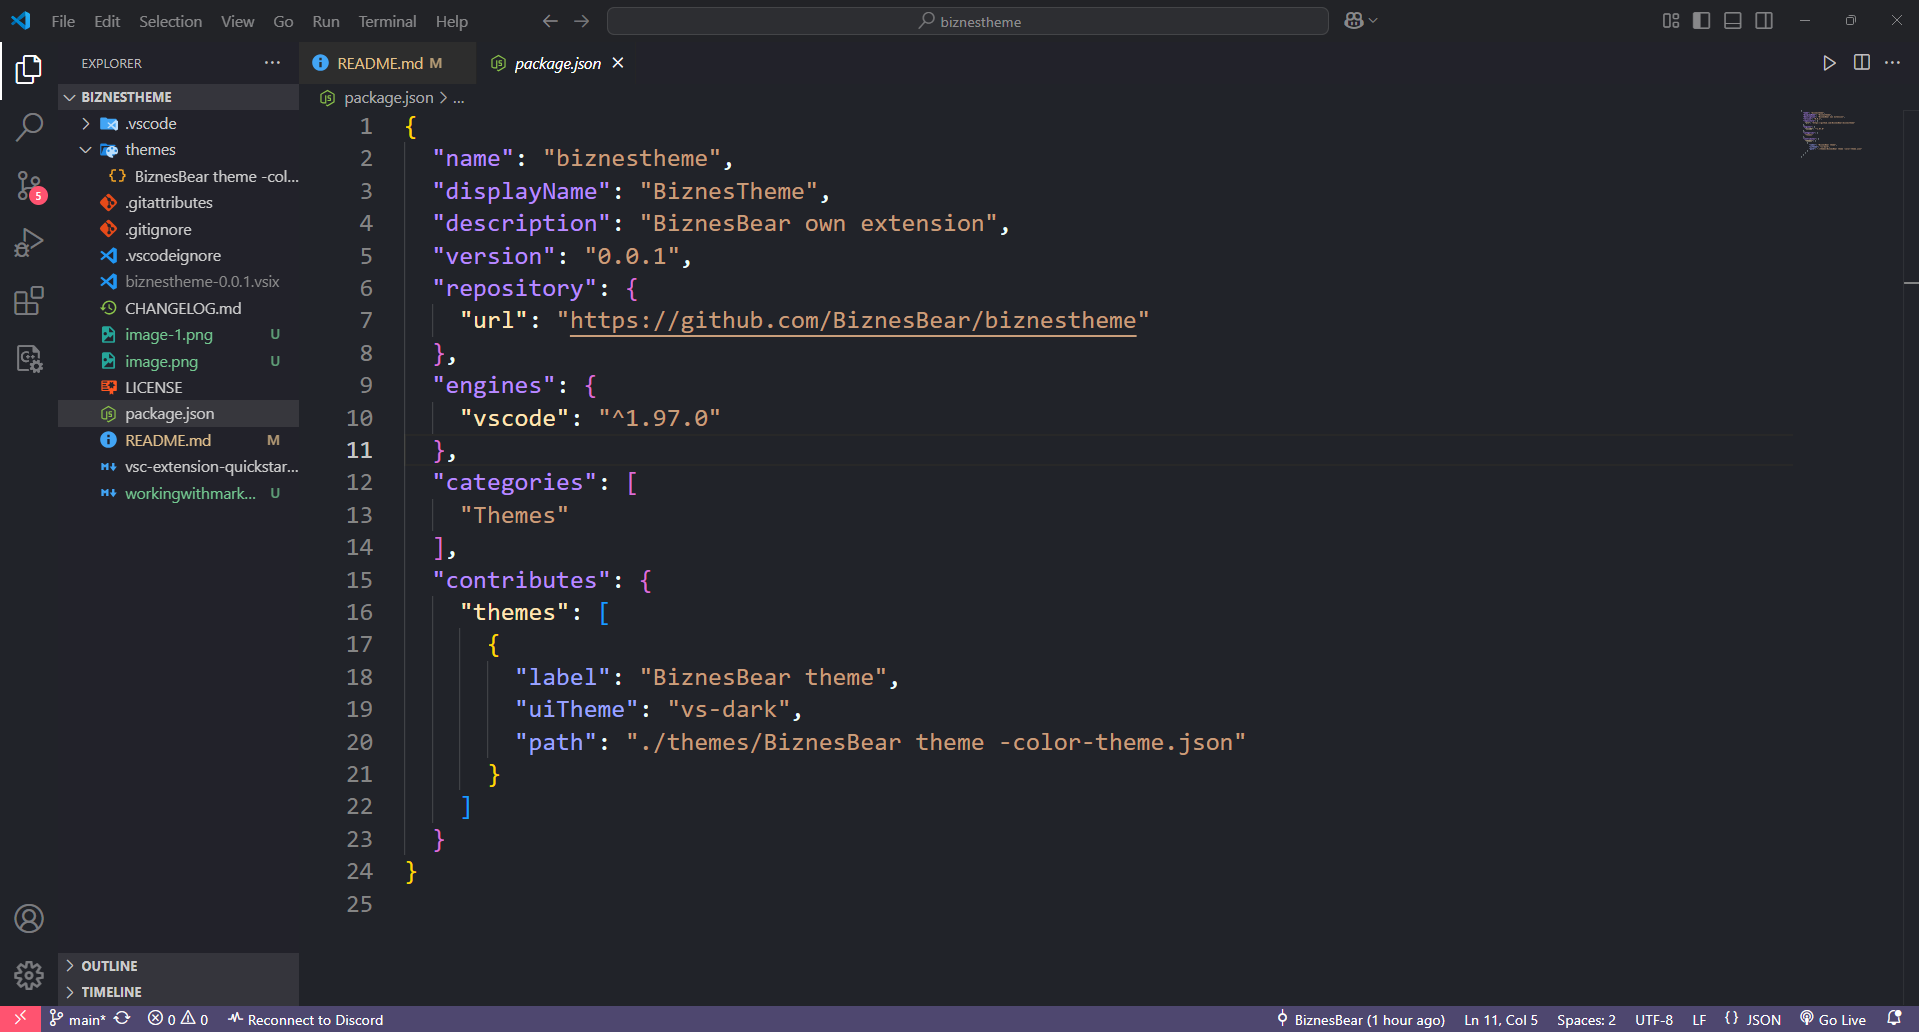Click BiznesBear git blame status item
This screenshot has width=1919, height=1032.
[x=1360, y=1019]
